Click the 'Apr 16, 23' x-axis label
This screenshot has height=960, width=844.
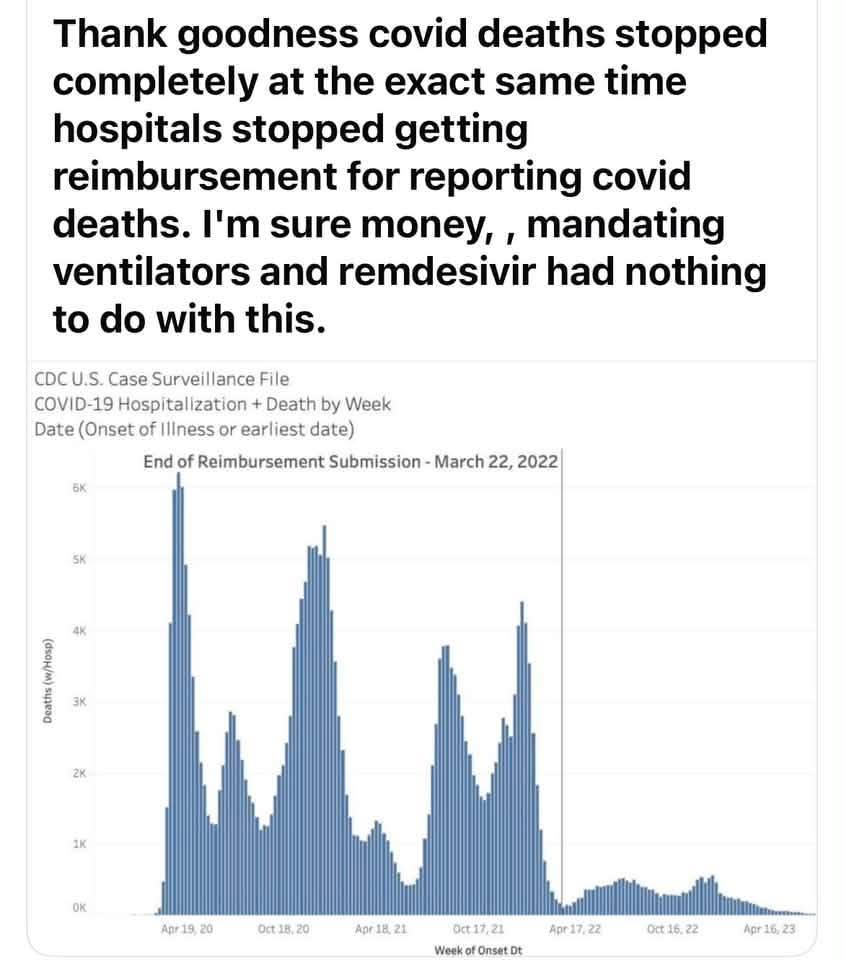[x=769, y=929]
